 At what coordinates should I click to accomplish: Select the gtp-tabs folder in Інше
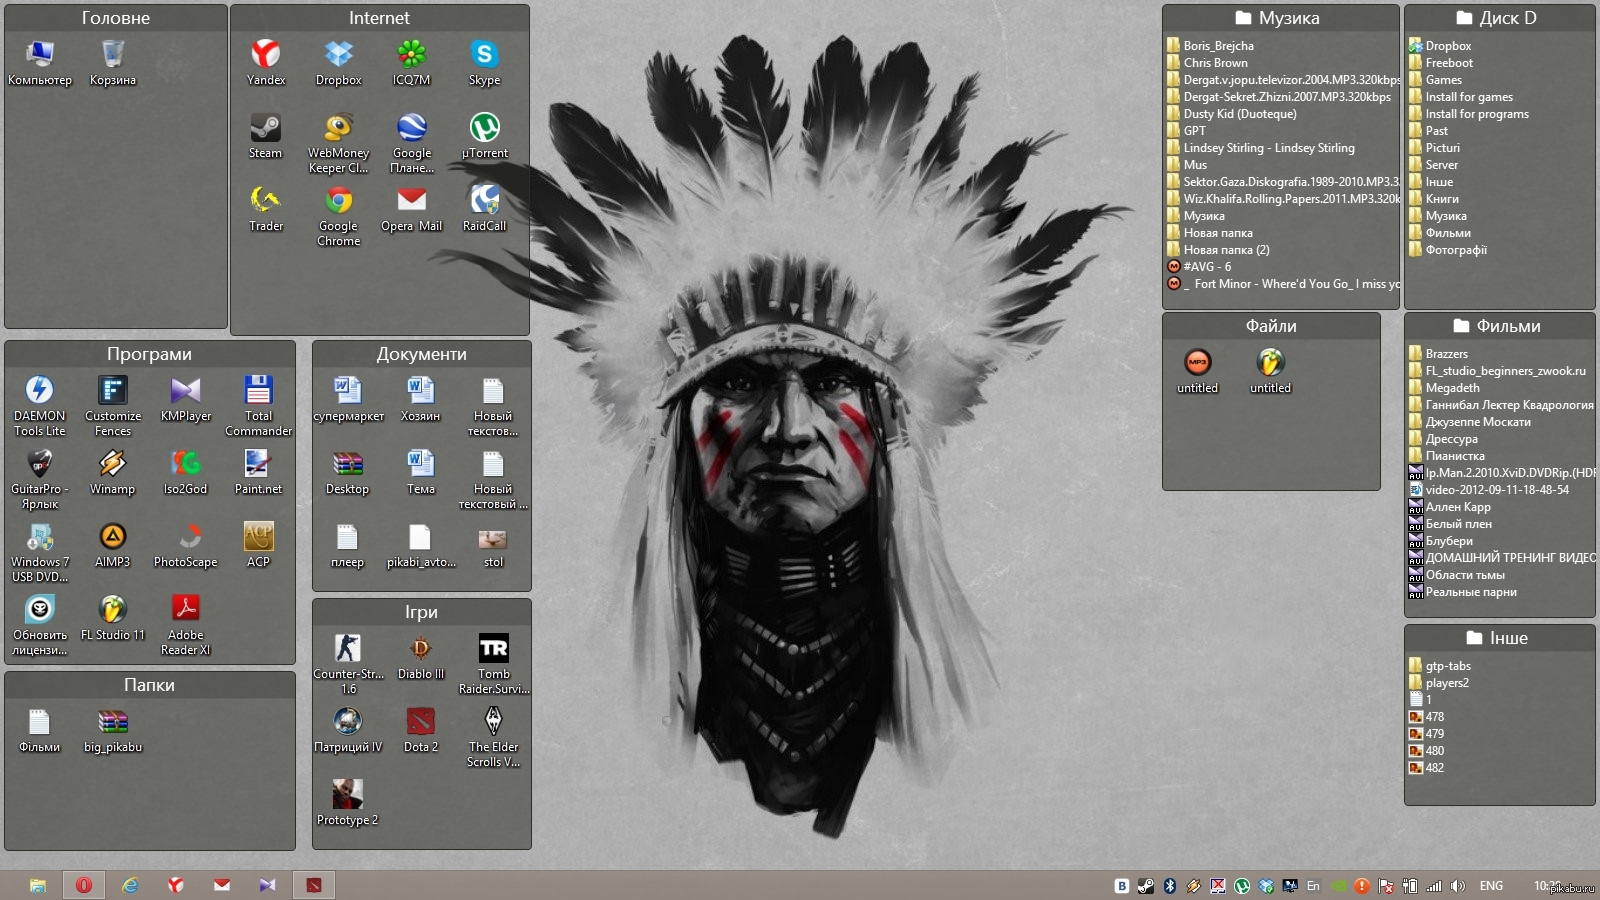point(1447,666)
